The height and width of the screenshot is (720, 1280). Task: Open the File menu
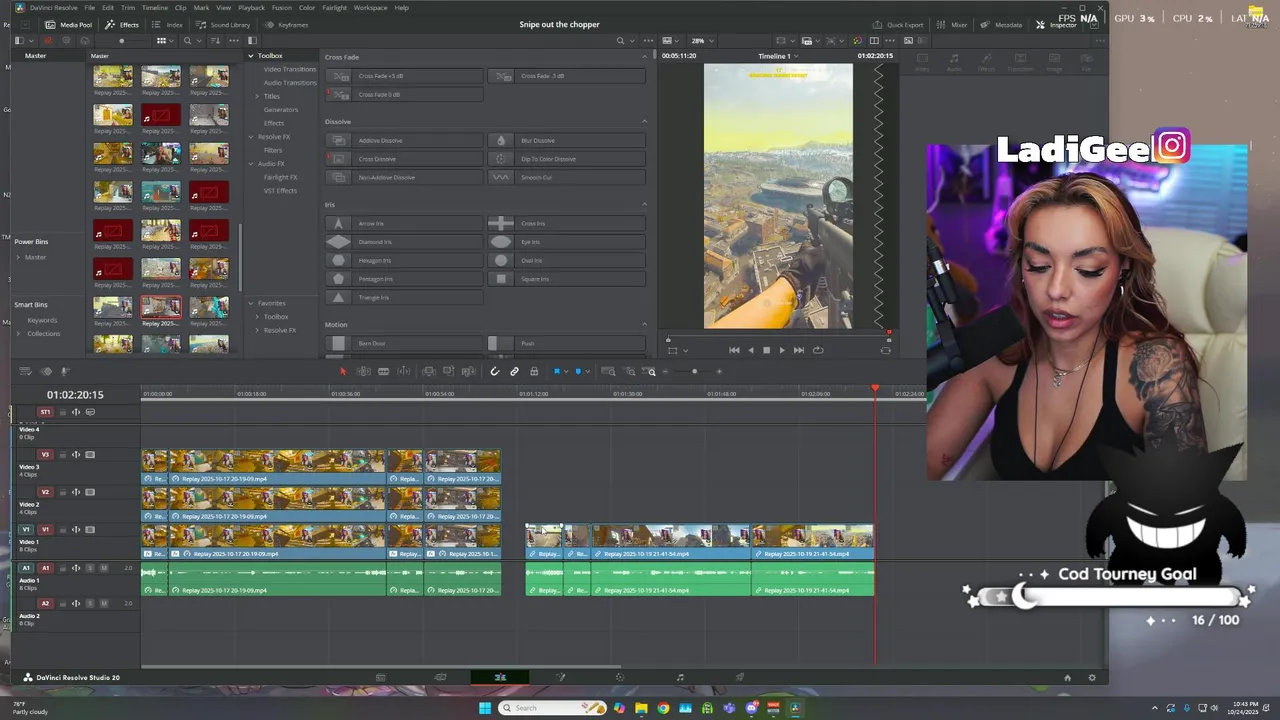coord(89,7)
